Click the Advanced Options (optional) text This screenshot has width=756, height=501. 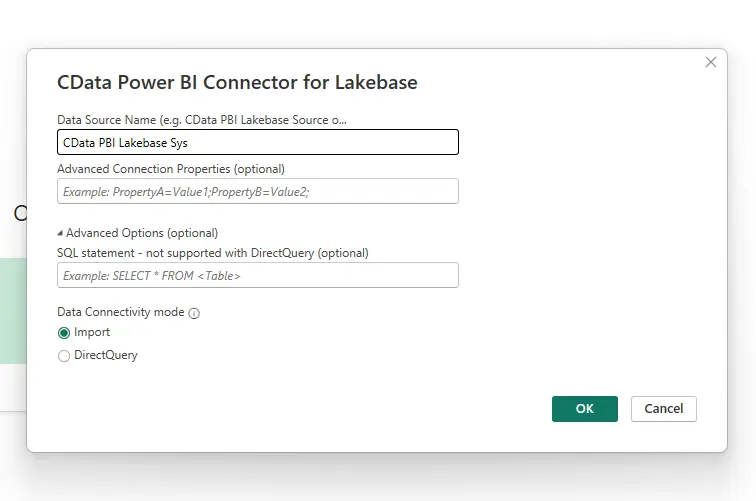pos(142,233)
